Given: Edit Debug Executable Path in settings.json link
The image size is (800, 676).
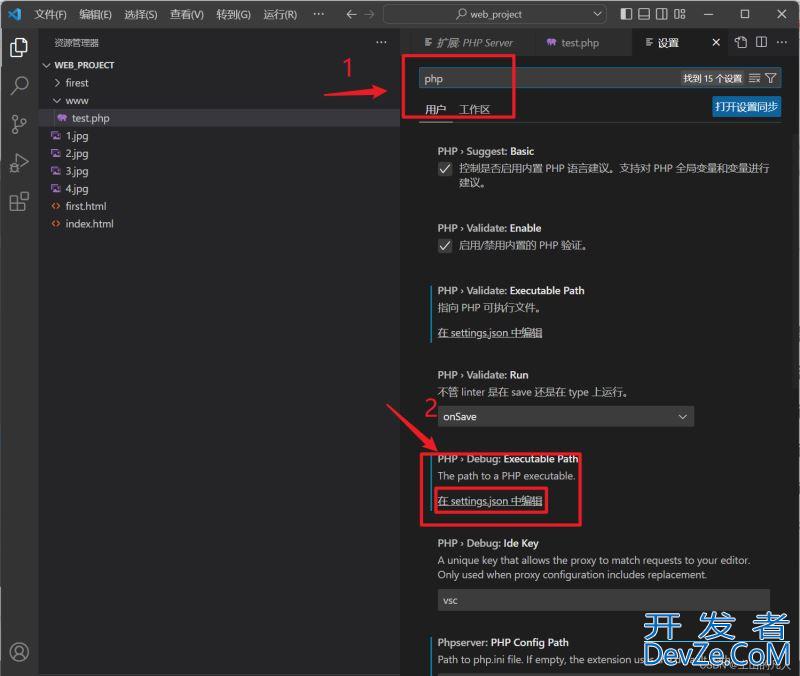Looking at the screenshot, I should pos(489,501).
